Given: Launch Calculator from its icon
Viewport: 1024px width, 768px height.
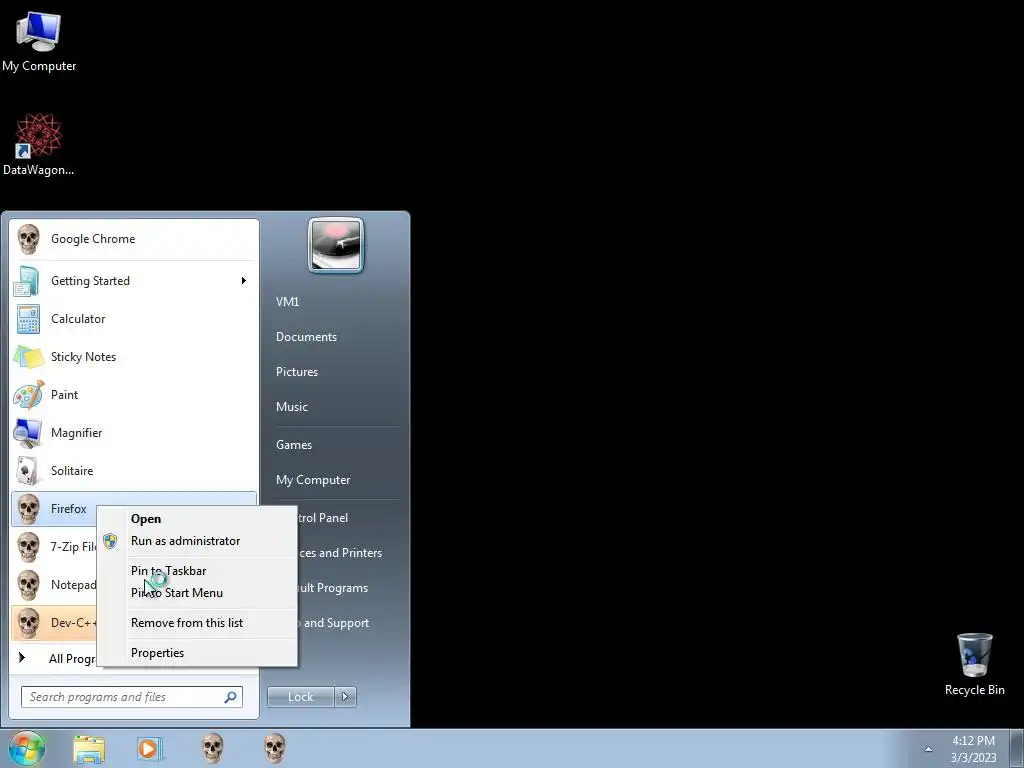Looking at the screenshot, I should (28, 319).
